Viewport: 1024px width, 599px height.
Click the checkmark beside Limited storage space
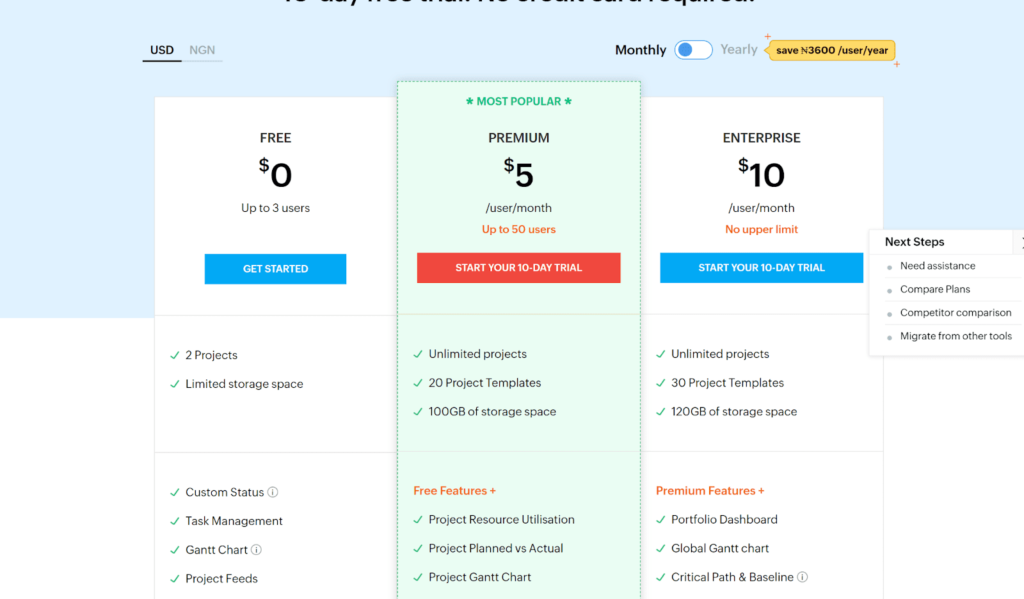pos(174,384)
